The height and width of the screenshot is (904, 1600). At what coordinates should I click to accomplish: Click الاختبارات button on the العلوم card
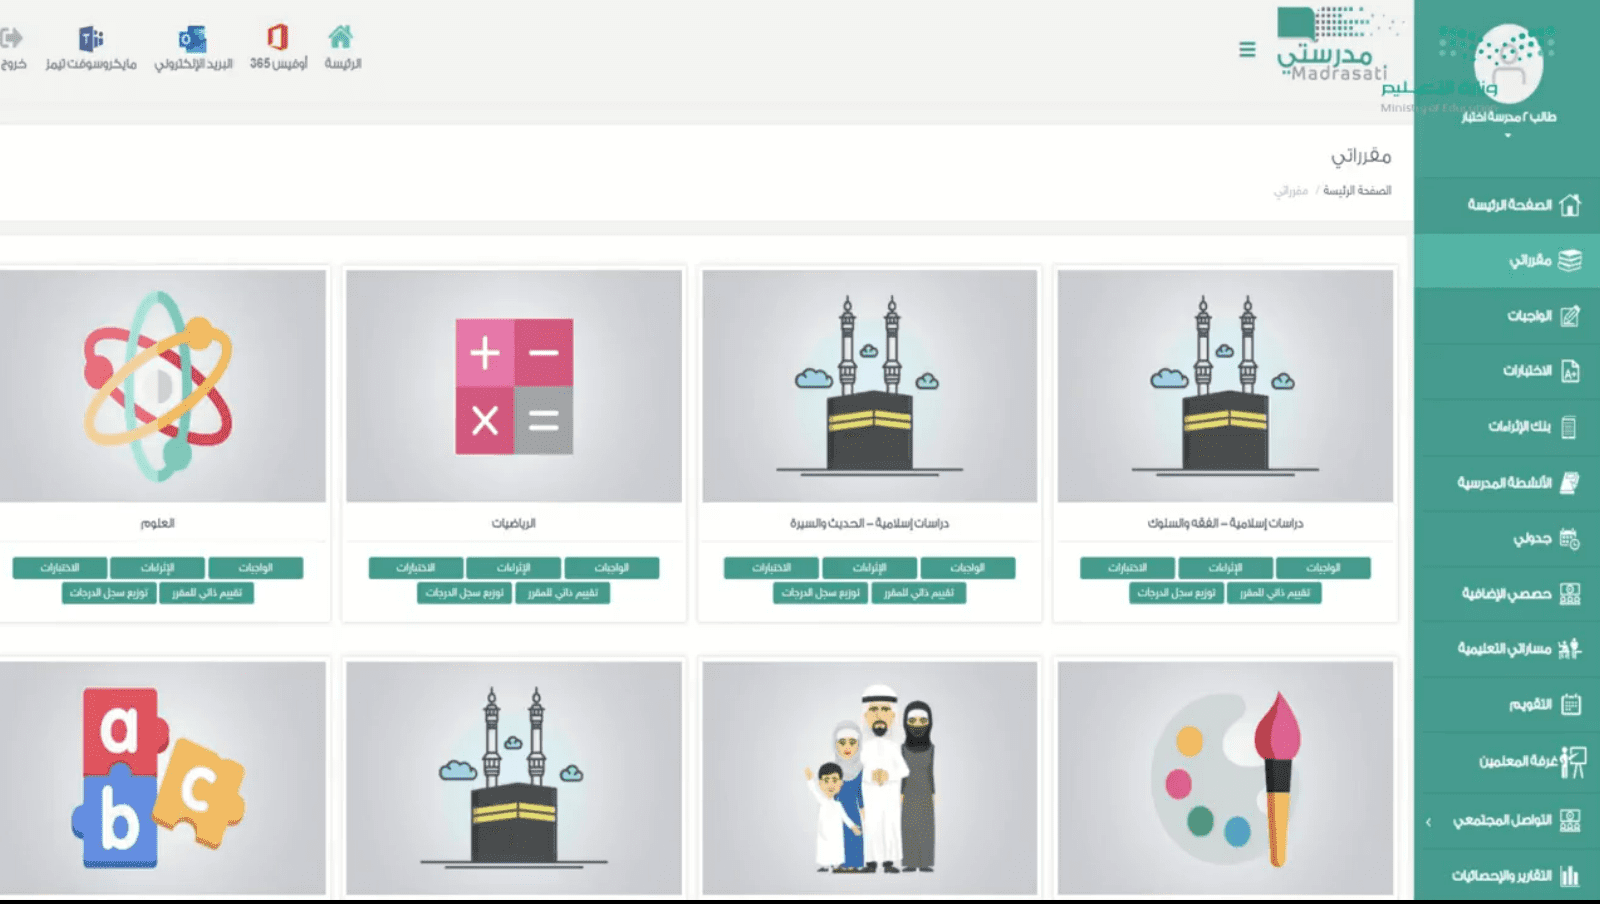[59, 568]
